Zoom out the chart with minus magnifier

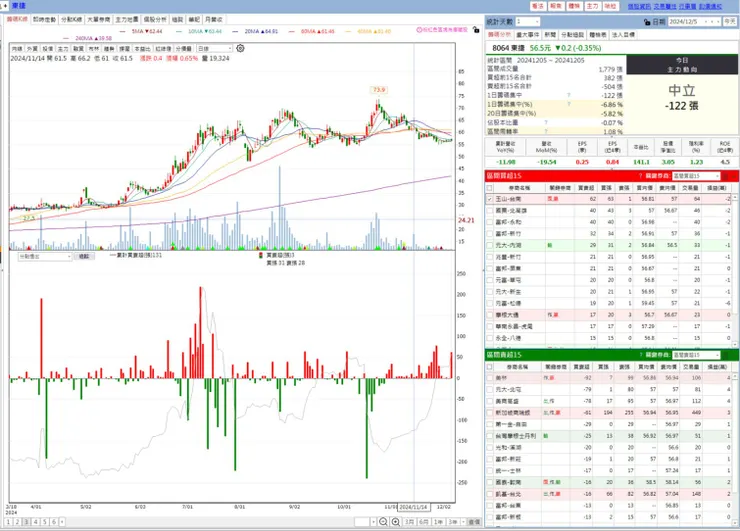[x=383, y=522]
